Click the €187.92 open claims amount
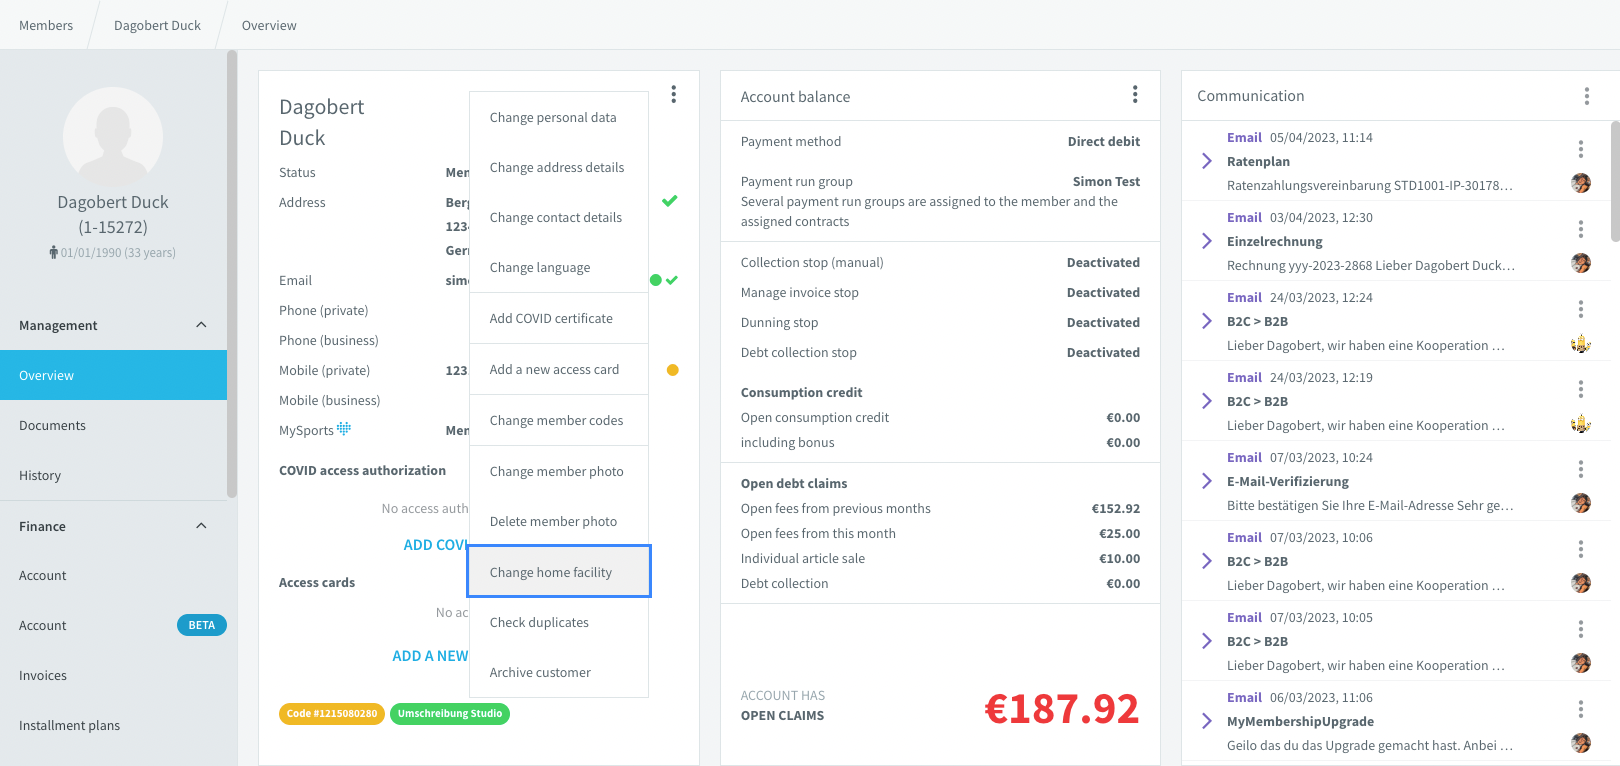 (x=1062, y=709)
